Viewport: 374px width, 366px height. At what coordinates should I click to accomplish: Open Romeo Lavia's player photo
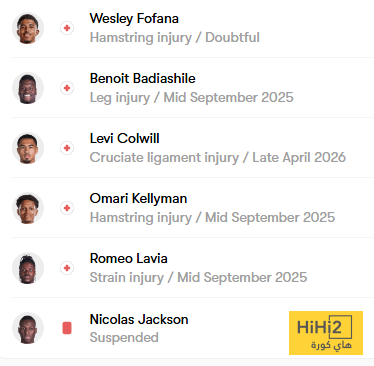pyautogui.click(x=28, y=268)
